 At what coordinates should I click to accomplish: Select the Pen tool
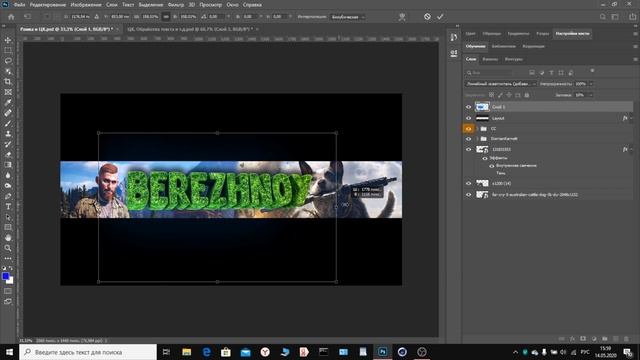pos(8,196)
